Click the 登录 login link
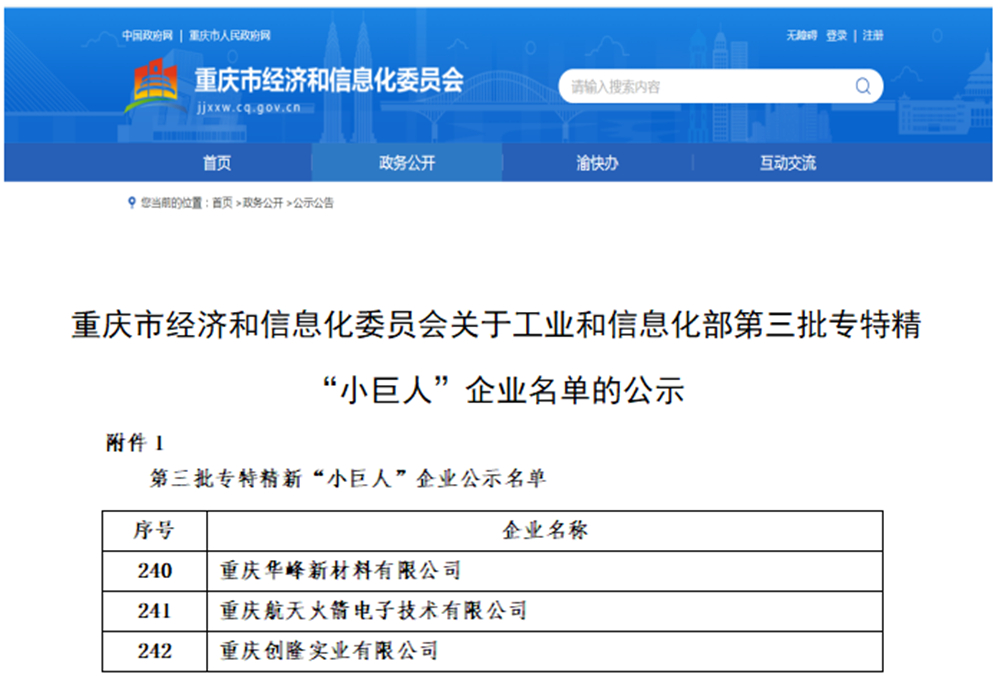 pyautogui.click(x=837, y=36)
